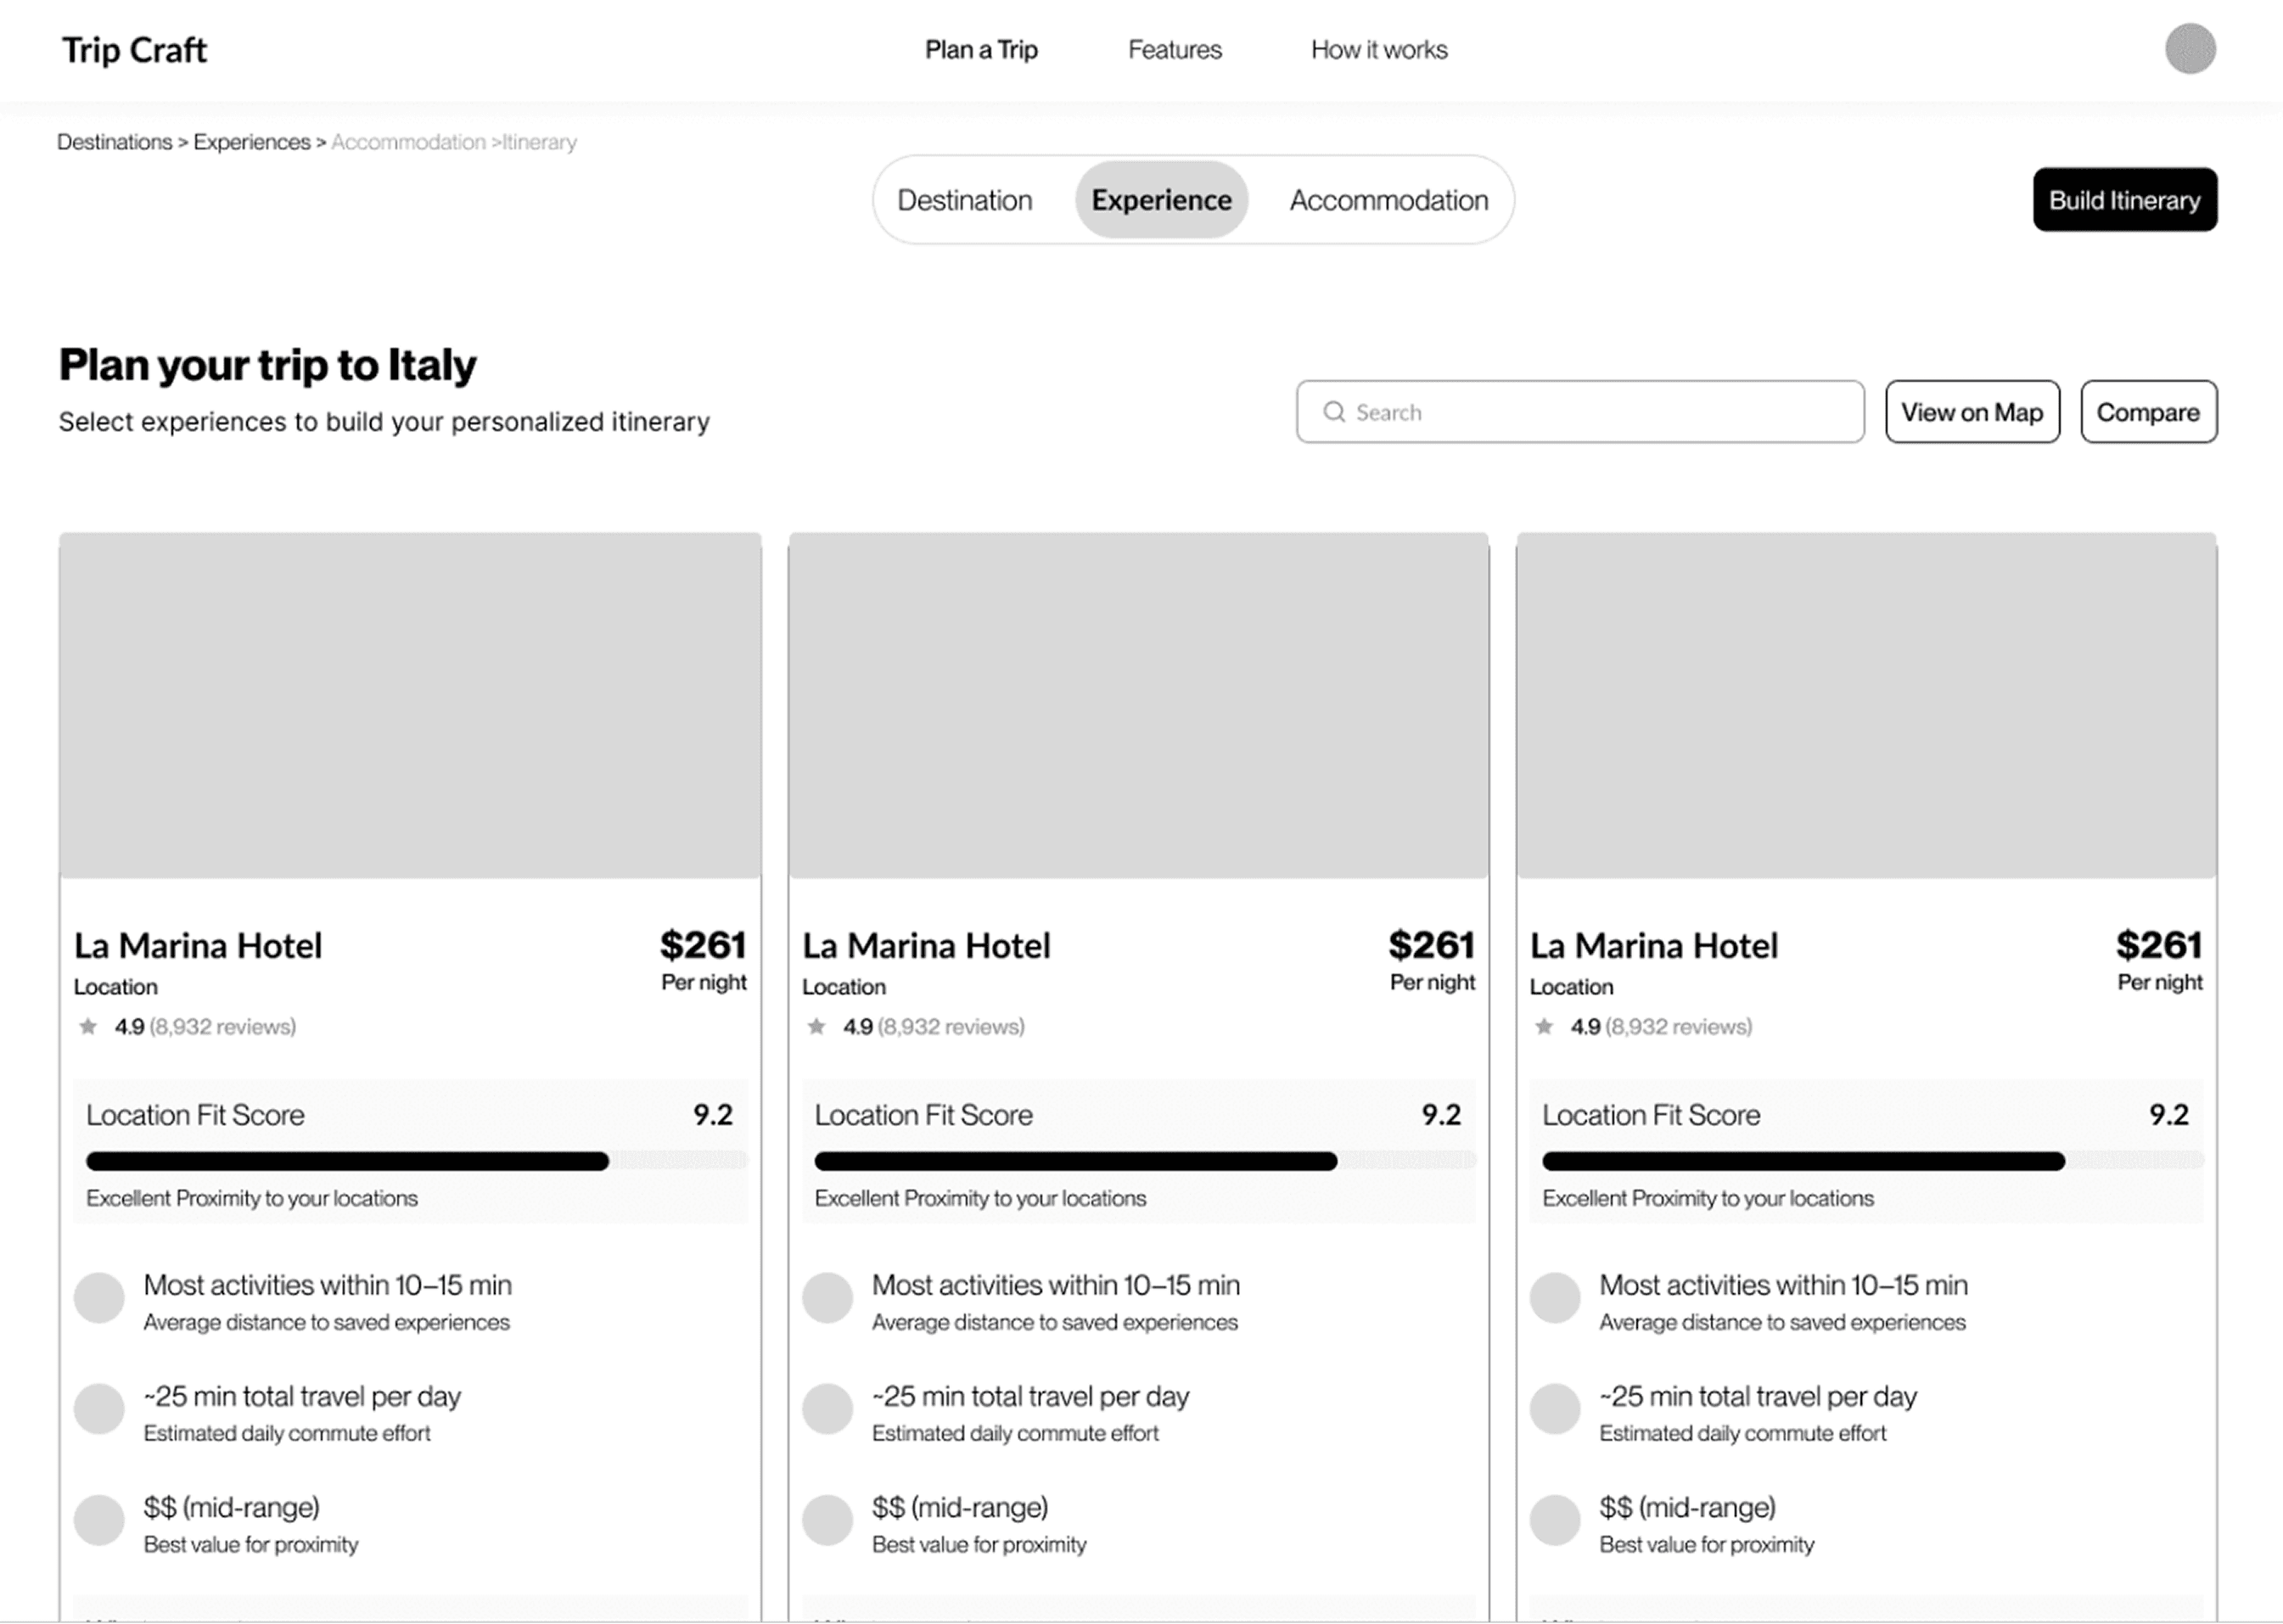
Task: Click the Compare button
Action: [2148, 412]
